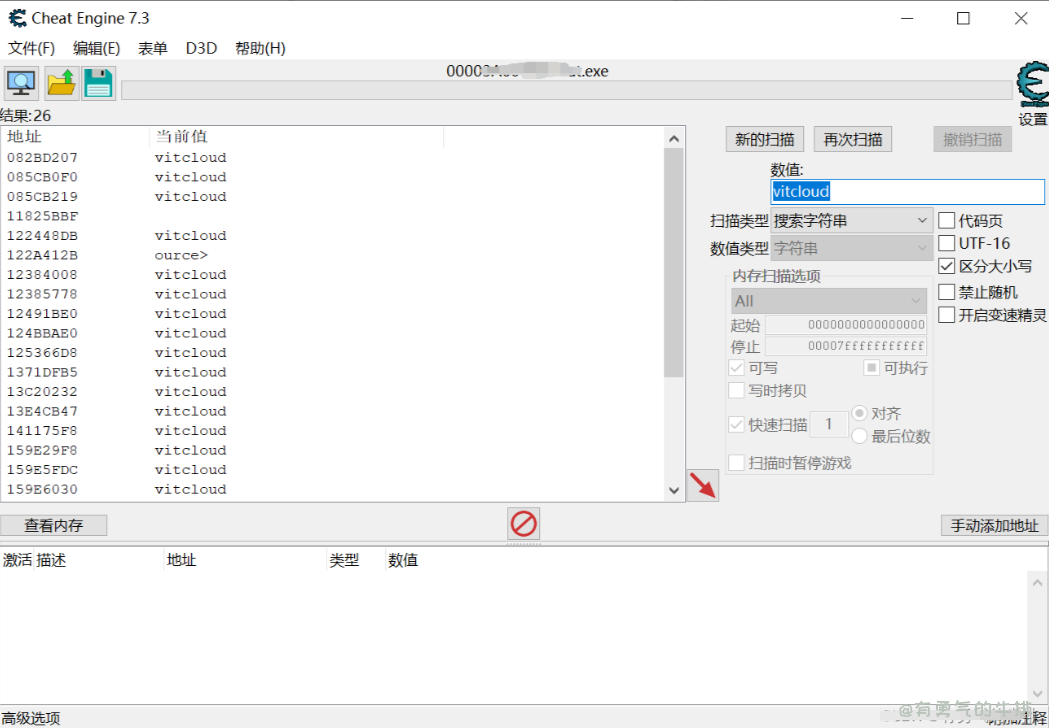
Task: Click the Cheat Engine title bar icon
Action: click(17, 18)
